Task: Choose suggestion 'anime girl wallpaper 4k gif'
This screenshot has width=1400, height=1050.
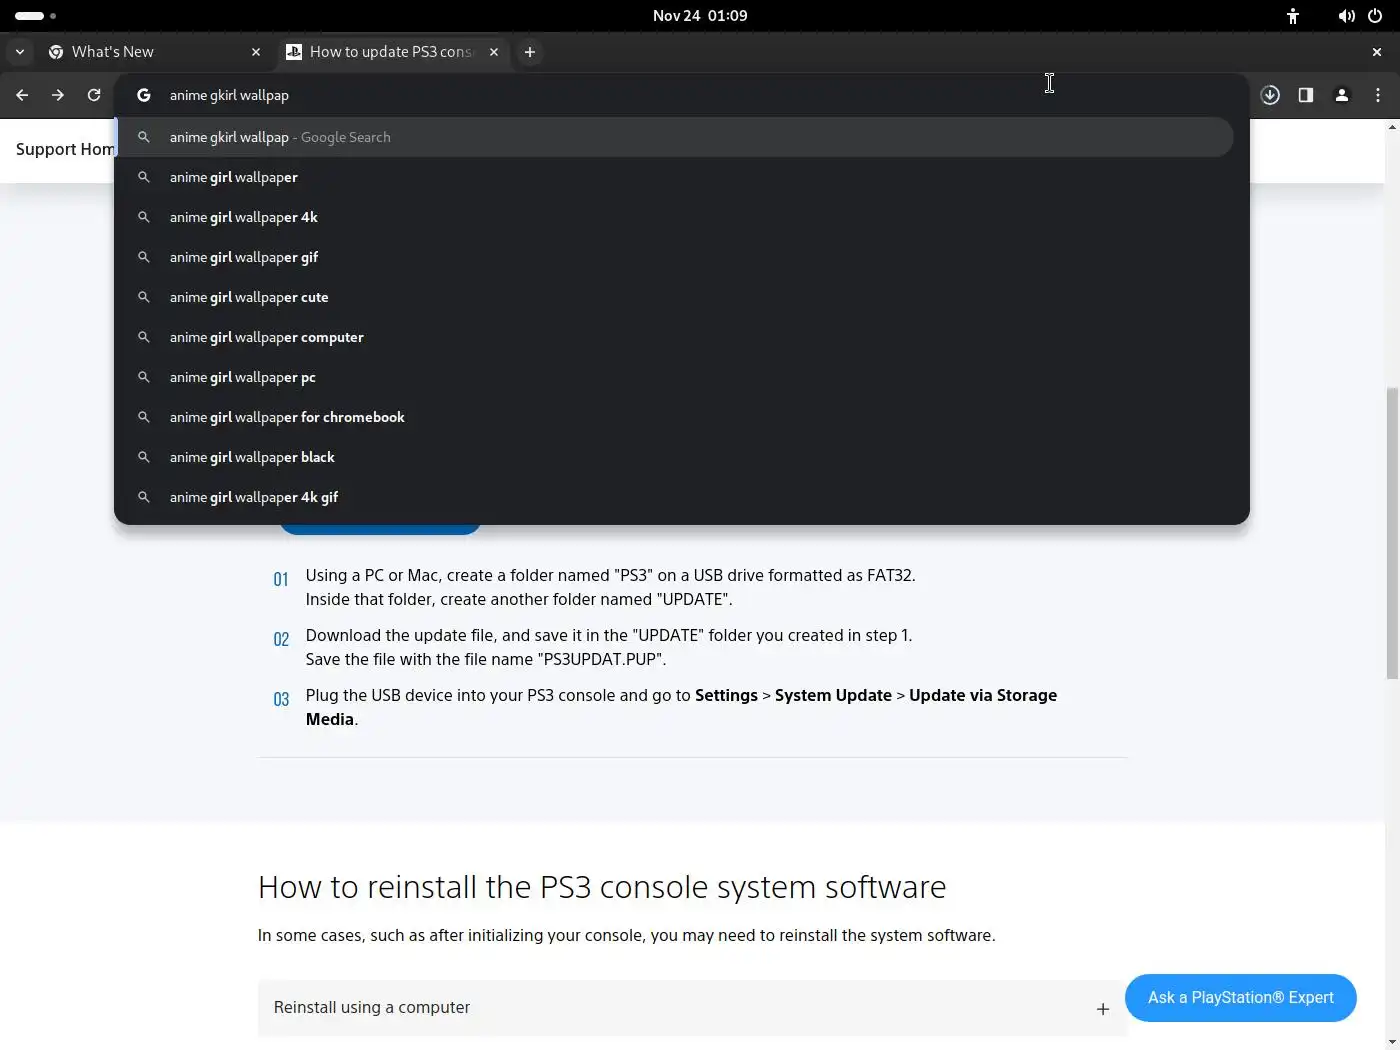Action: point(675,497)
